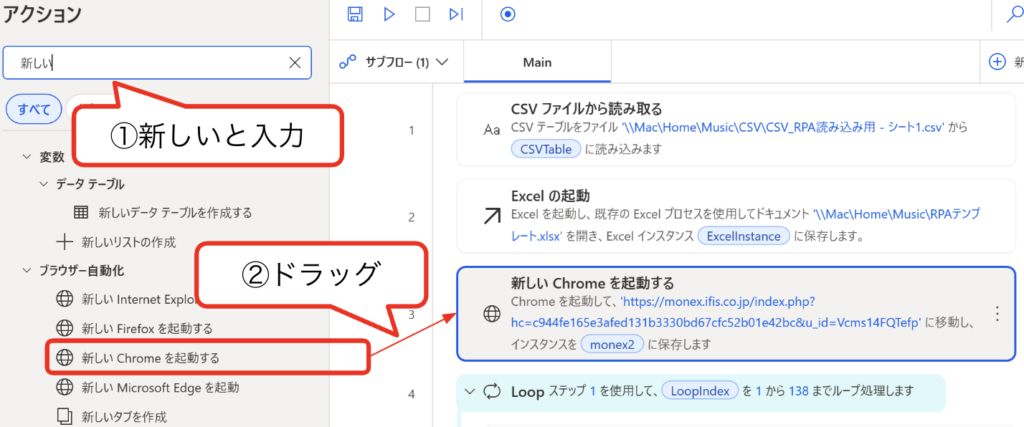Stop the flow with the square icon
Image resolution: width=1024 pixels, height=427 pixels.
coord(422,14)
